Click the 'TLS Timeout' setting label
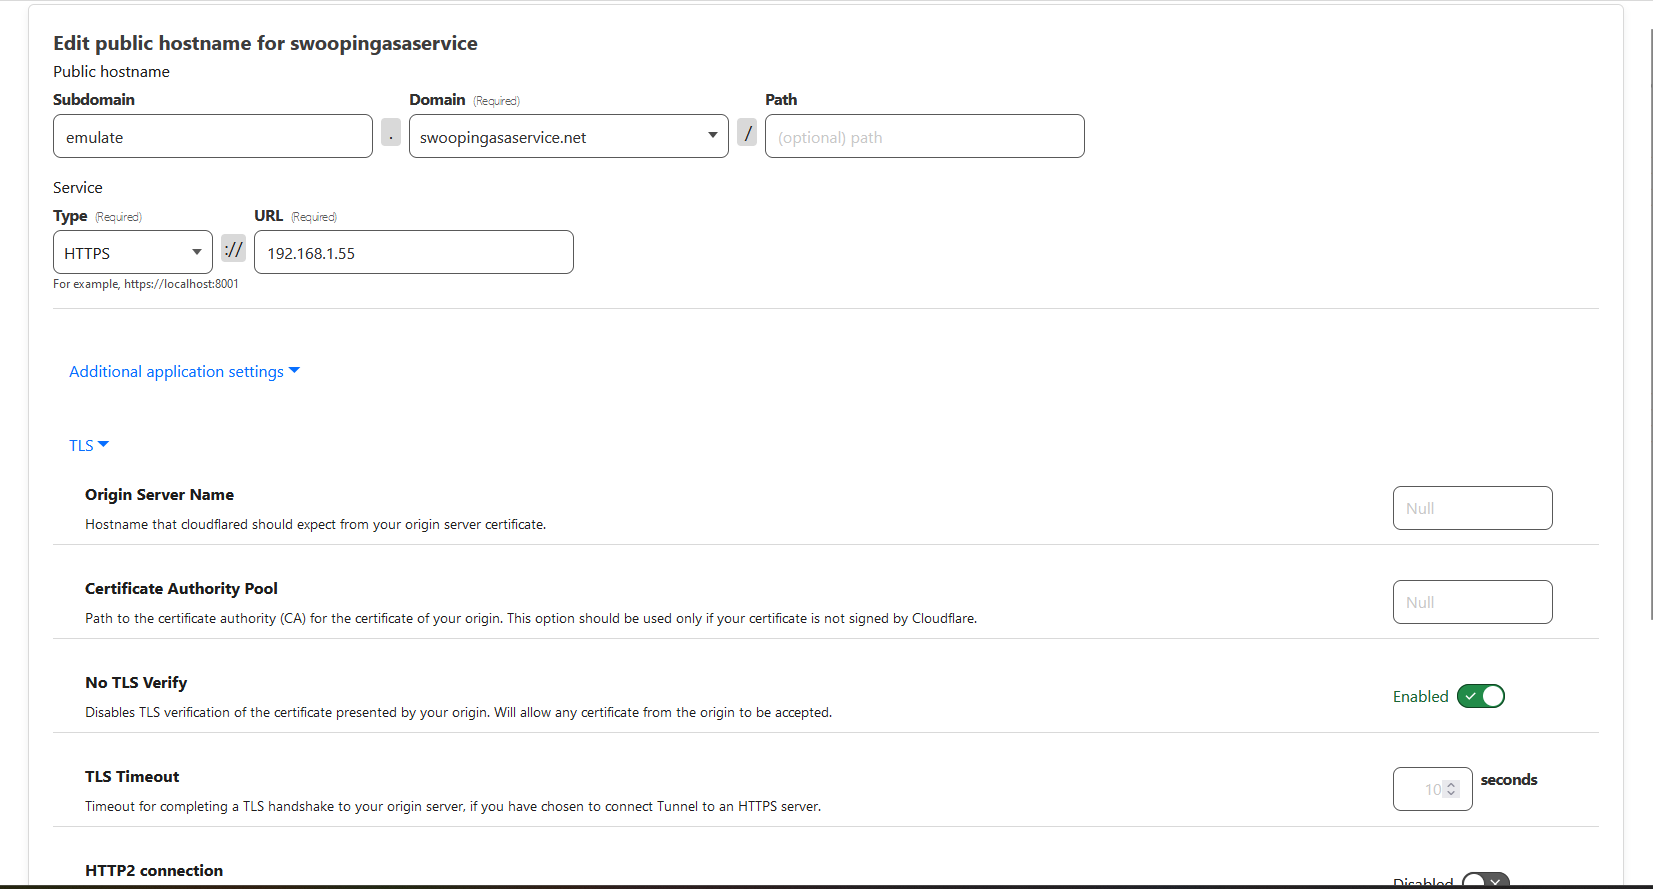Screen dimensions: 1653x889 (132, 776)
